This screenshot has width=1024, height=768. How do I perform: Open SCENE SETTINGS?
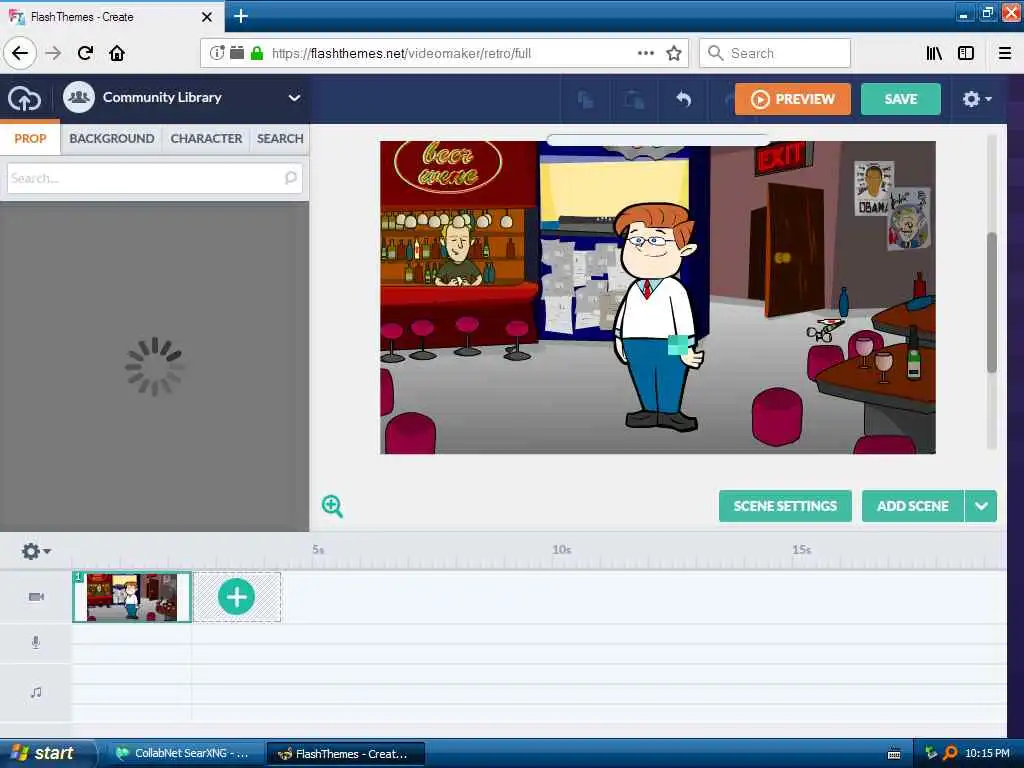coord(785,506)
